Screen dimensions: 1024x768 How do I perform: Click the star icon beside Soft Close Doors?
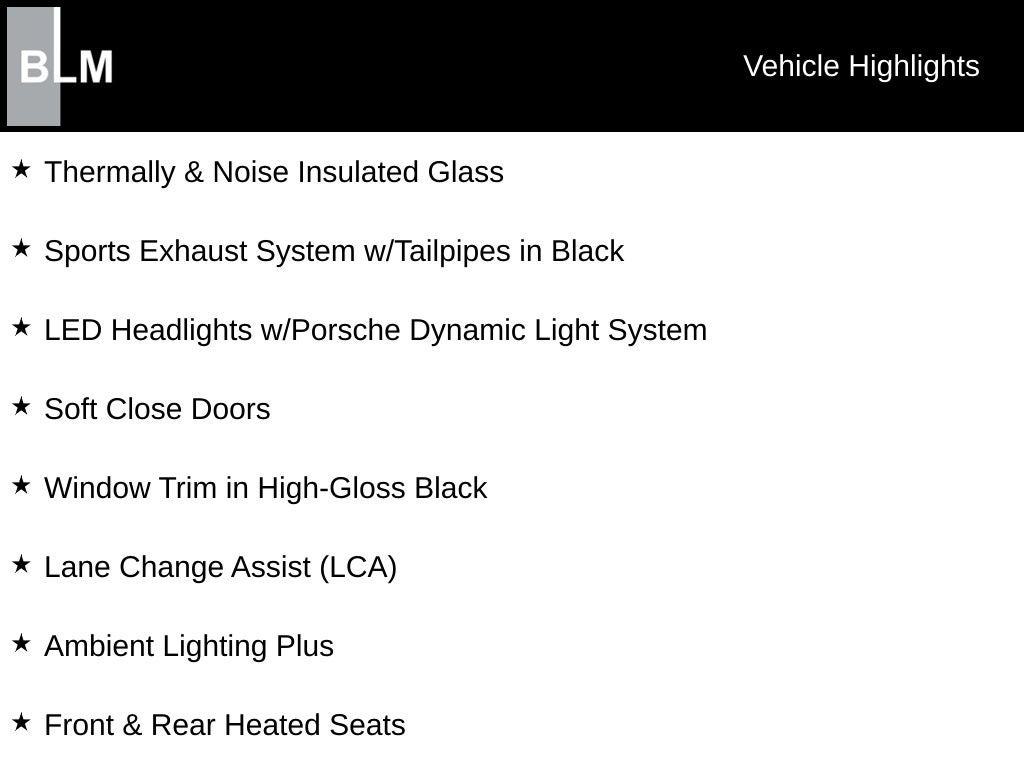pos(21,407)
